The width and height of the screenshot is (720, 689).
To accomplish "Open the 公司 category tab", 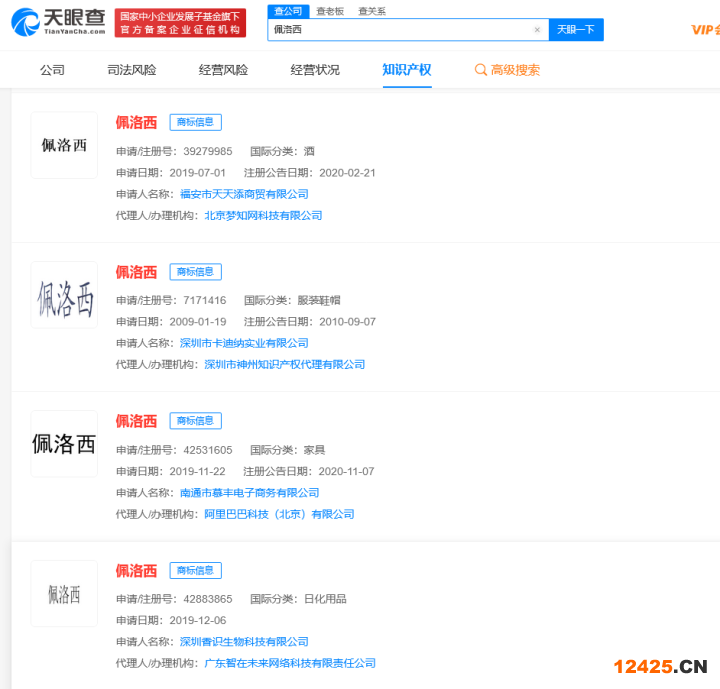I will click(x=52, y=70).
